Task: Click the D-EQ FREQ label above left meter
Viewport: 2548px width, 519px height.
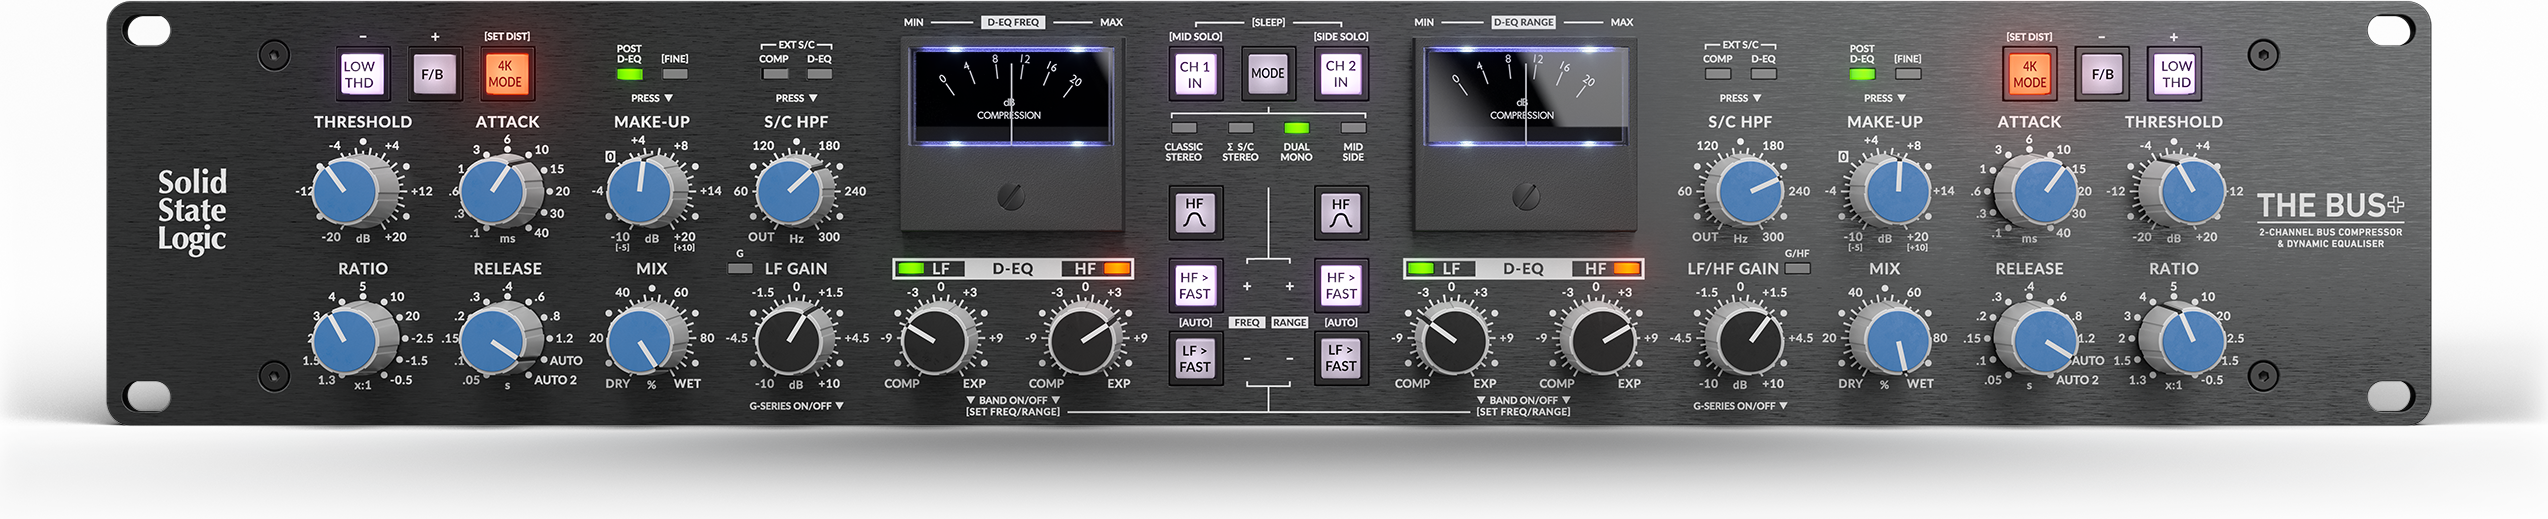Action: (1013, 22)
